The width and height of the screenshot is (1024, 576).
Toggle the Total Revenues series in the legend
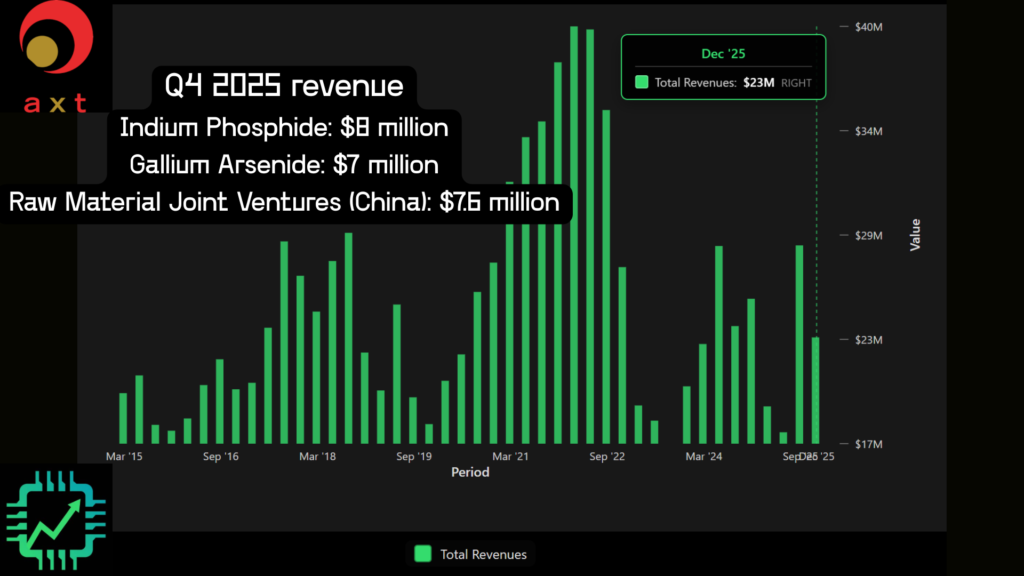472,553
